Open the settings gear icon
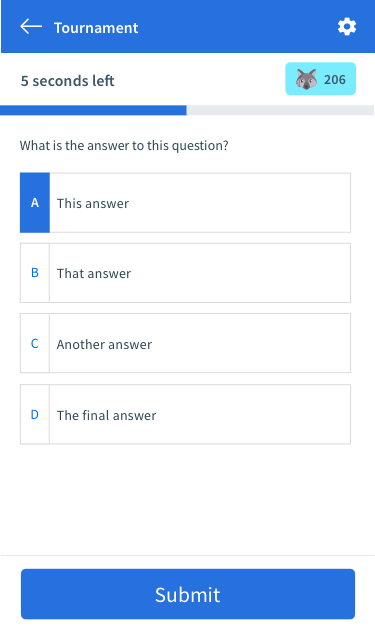 click(347, 27)
